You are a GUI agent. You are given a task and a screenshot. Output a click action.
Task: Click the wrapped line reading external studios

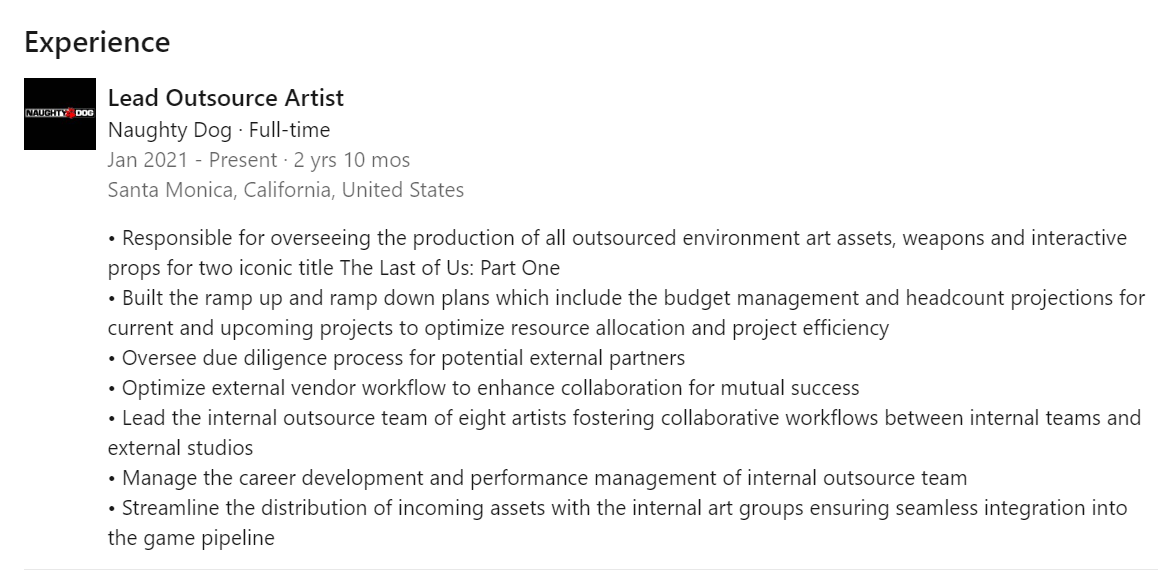[x=180, y=448]
